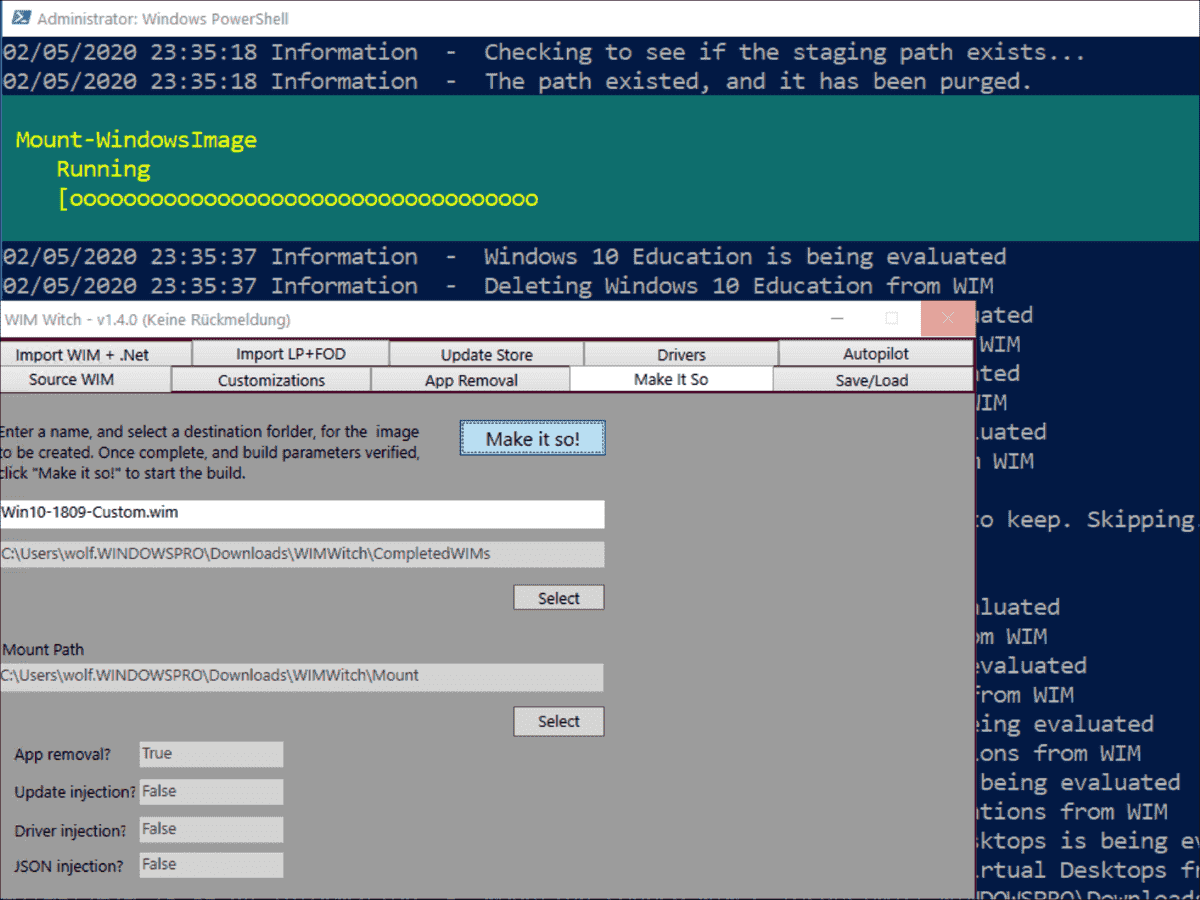Switch to the Source WIM tab
Viewport: 1200px width, 900px height.
[70, 380]
